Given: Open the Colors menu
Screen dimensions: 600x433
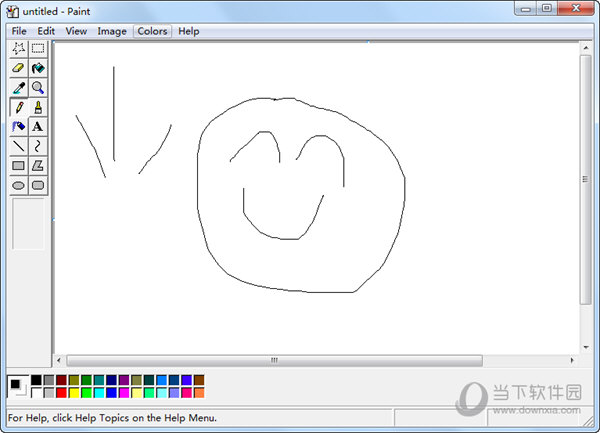Looking at the screenshot, I should pos(152,31).
